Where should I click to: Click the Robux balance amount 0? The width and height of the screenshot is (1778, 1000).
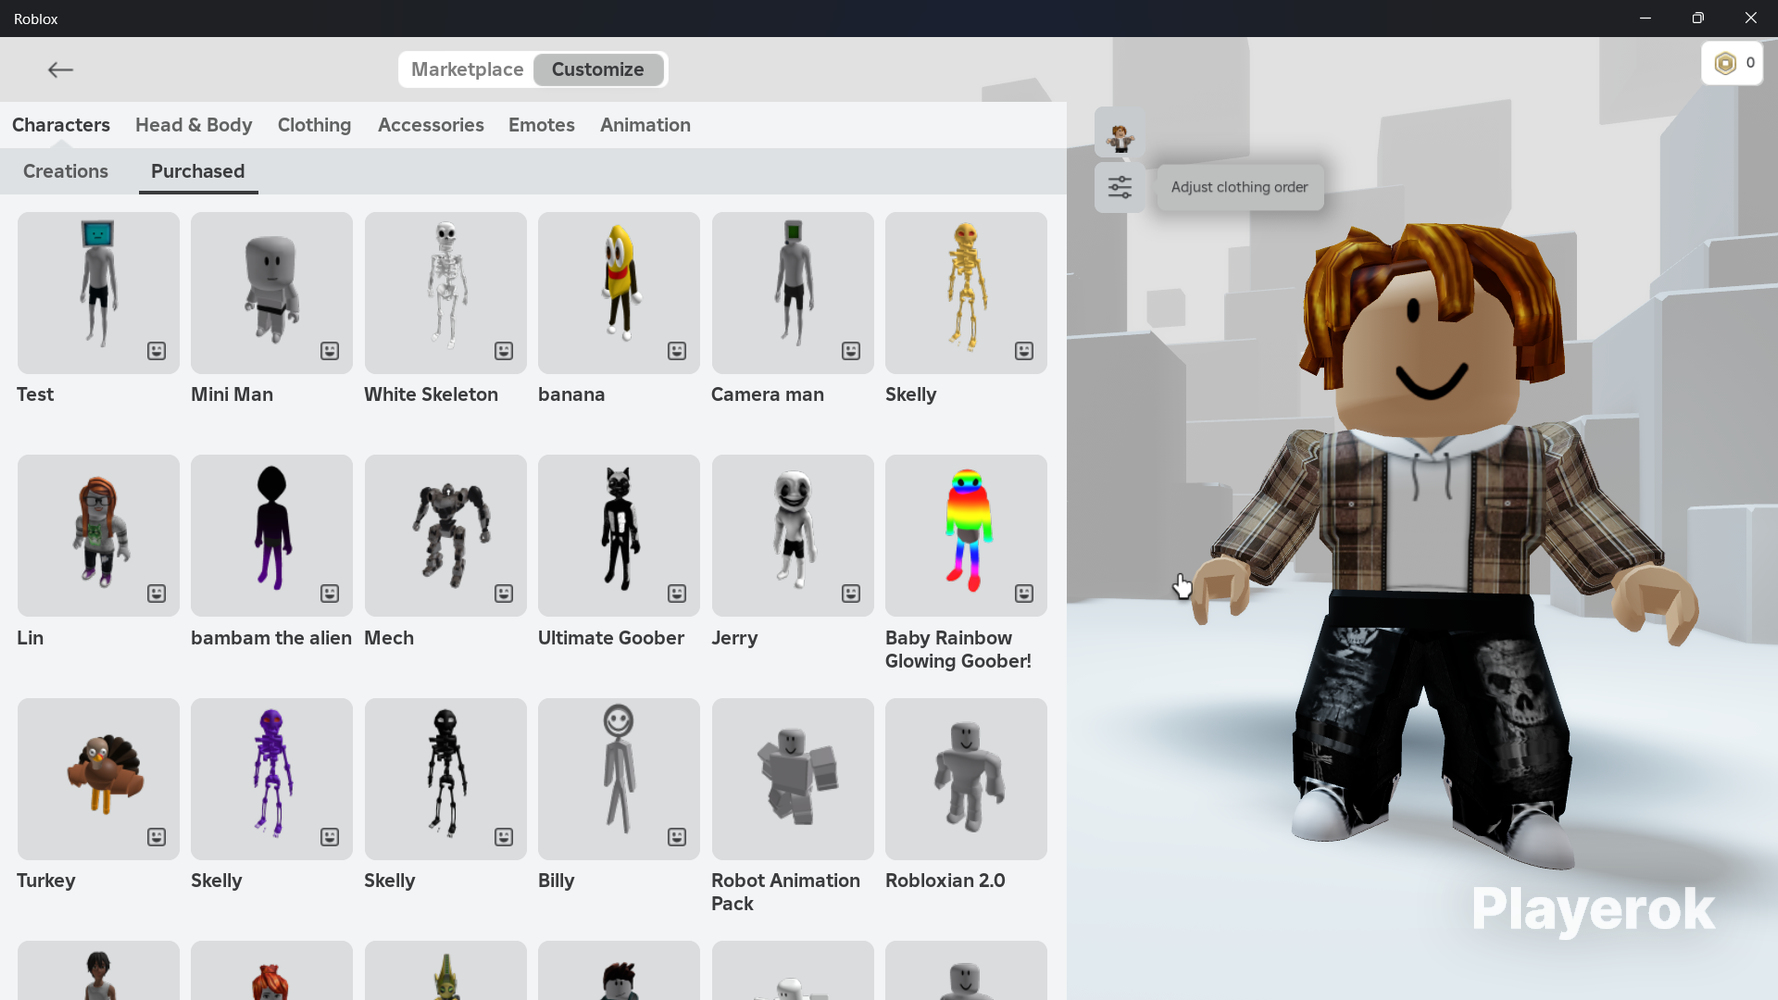point(1750,63)
